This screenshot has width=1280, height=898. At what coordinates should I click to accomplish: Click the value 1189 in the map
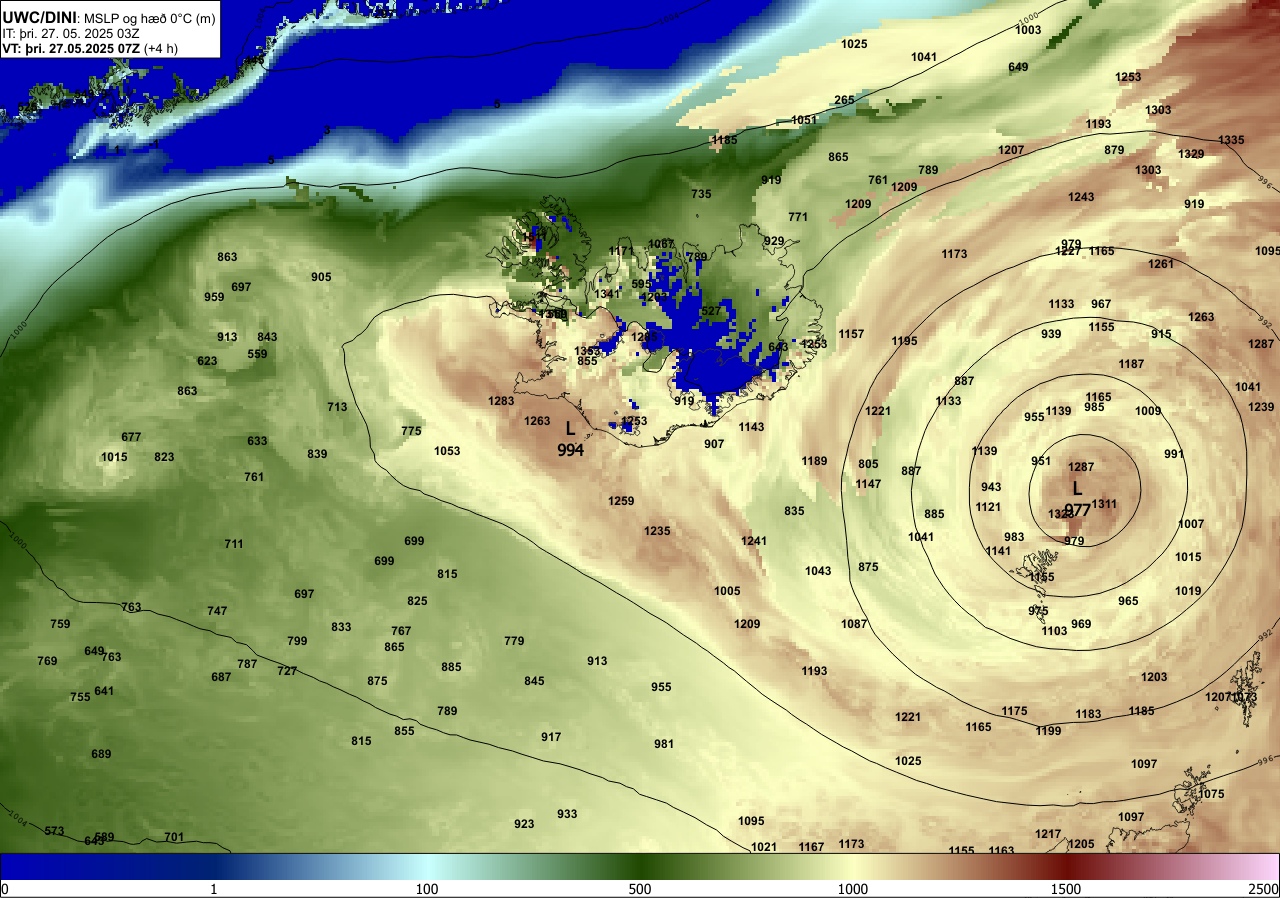[x=814, y=461]
